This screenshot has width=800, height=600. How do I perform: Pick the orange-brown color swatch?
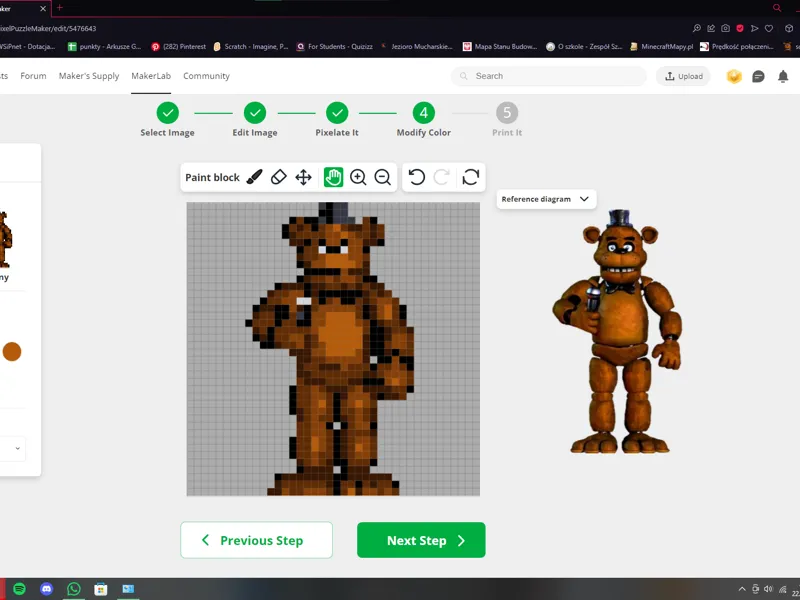12,352
